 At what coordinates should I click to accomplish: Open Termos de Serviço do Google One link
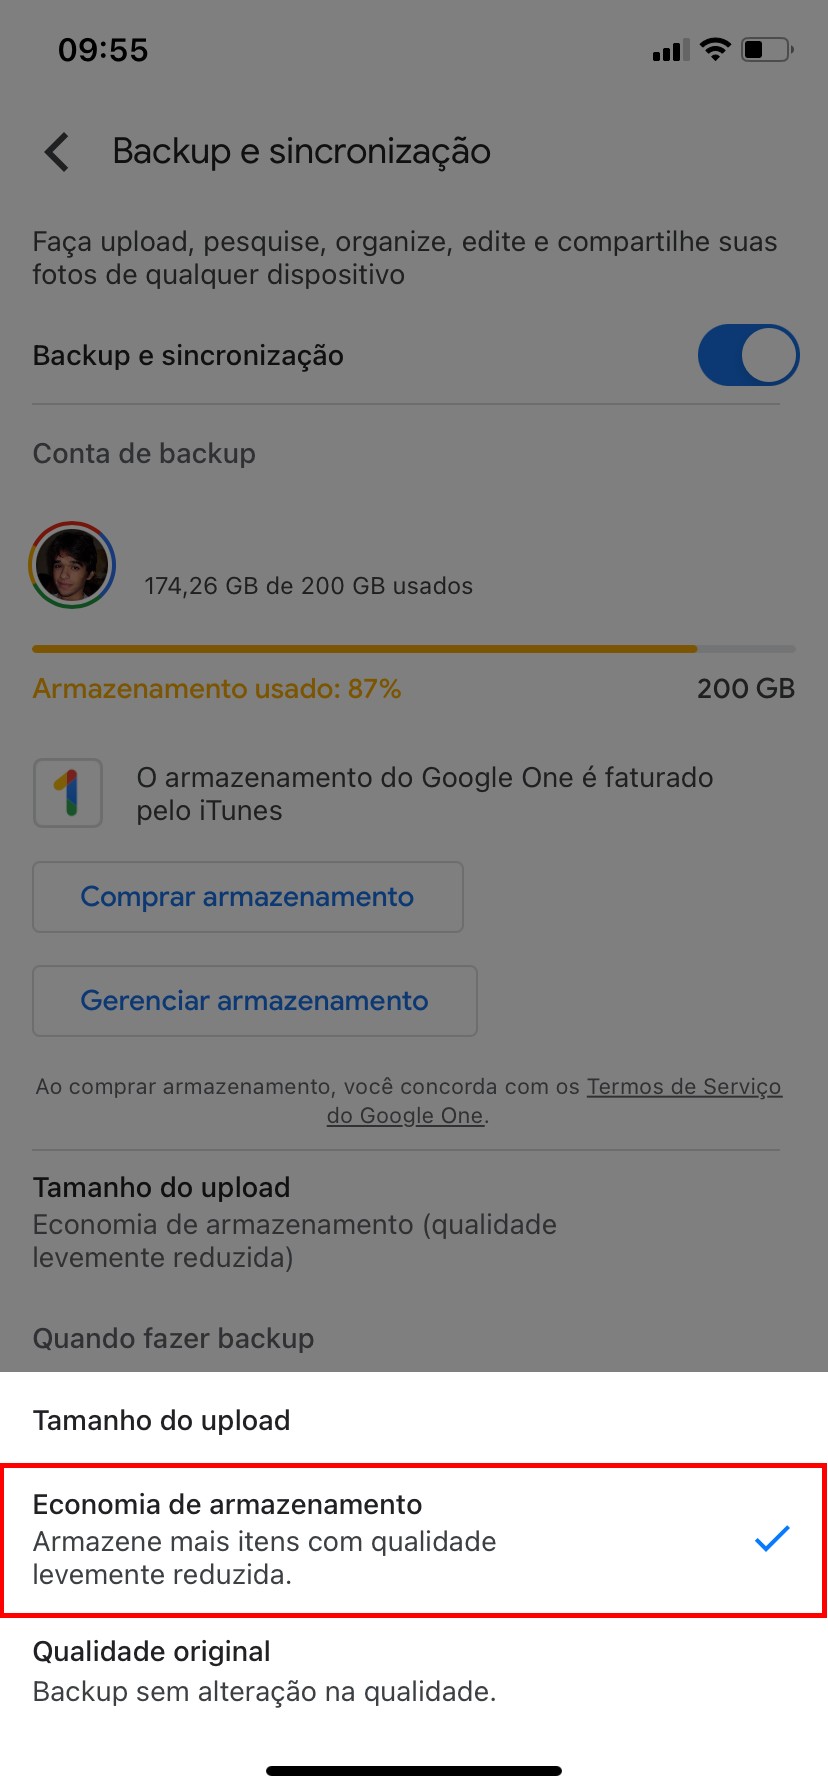click(x=684, y=1087)
